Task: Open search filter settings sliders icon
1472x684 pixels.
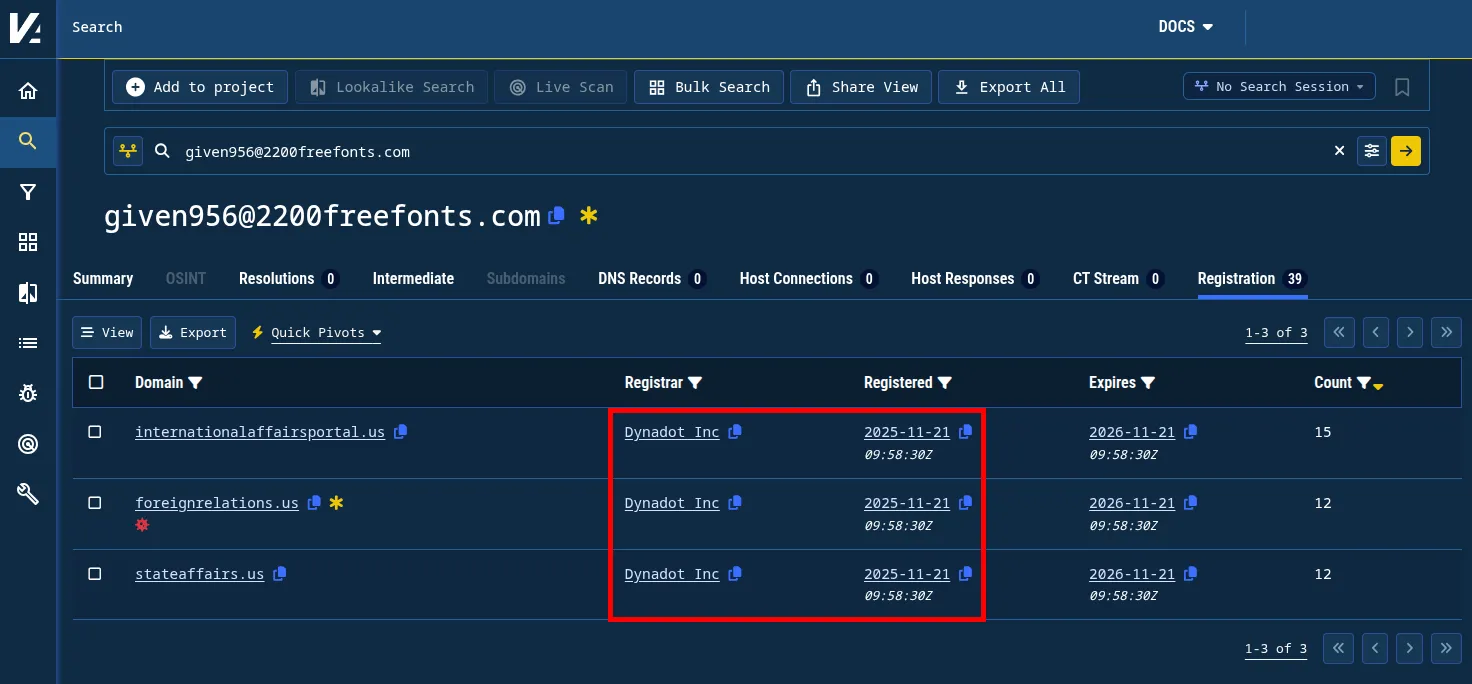Action: click(1372, 151)
